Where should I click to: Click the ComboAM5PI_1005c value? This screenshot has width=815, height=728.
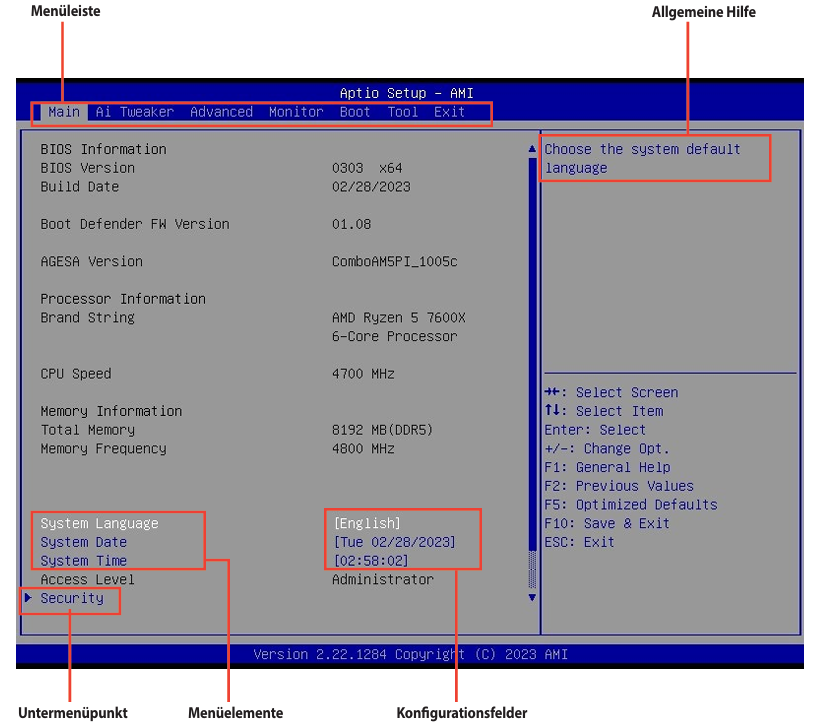395,262
